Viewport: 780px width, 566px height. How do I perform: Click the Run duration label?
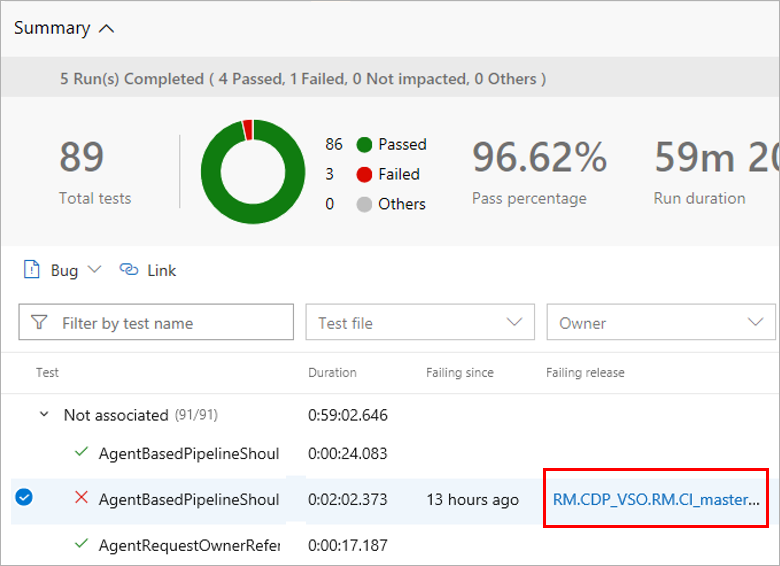coord(699,198)
